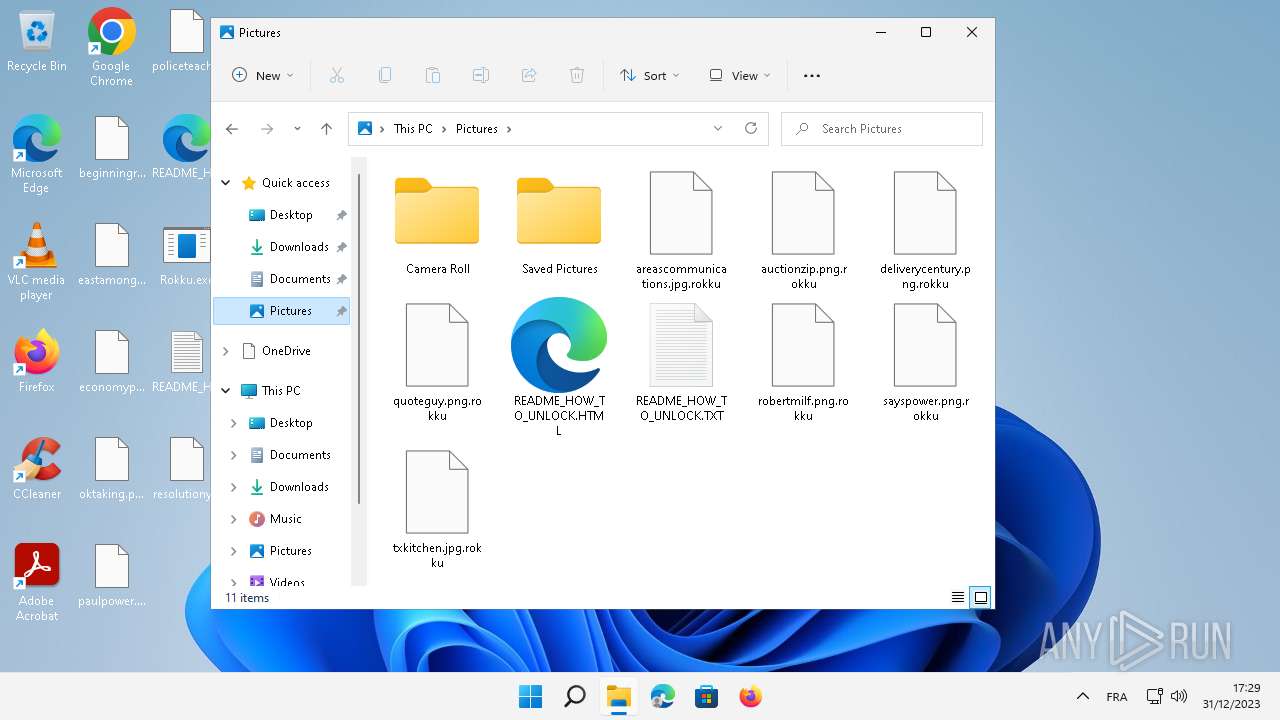Open VLC media player desktop shortcut

tap(36, 262)
